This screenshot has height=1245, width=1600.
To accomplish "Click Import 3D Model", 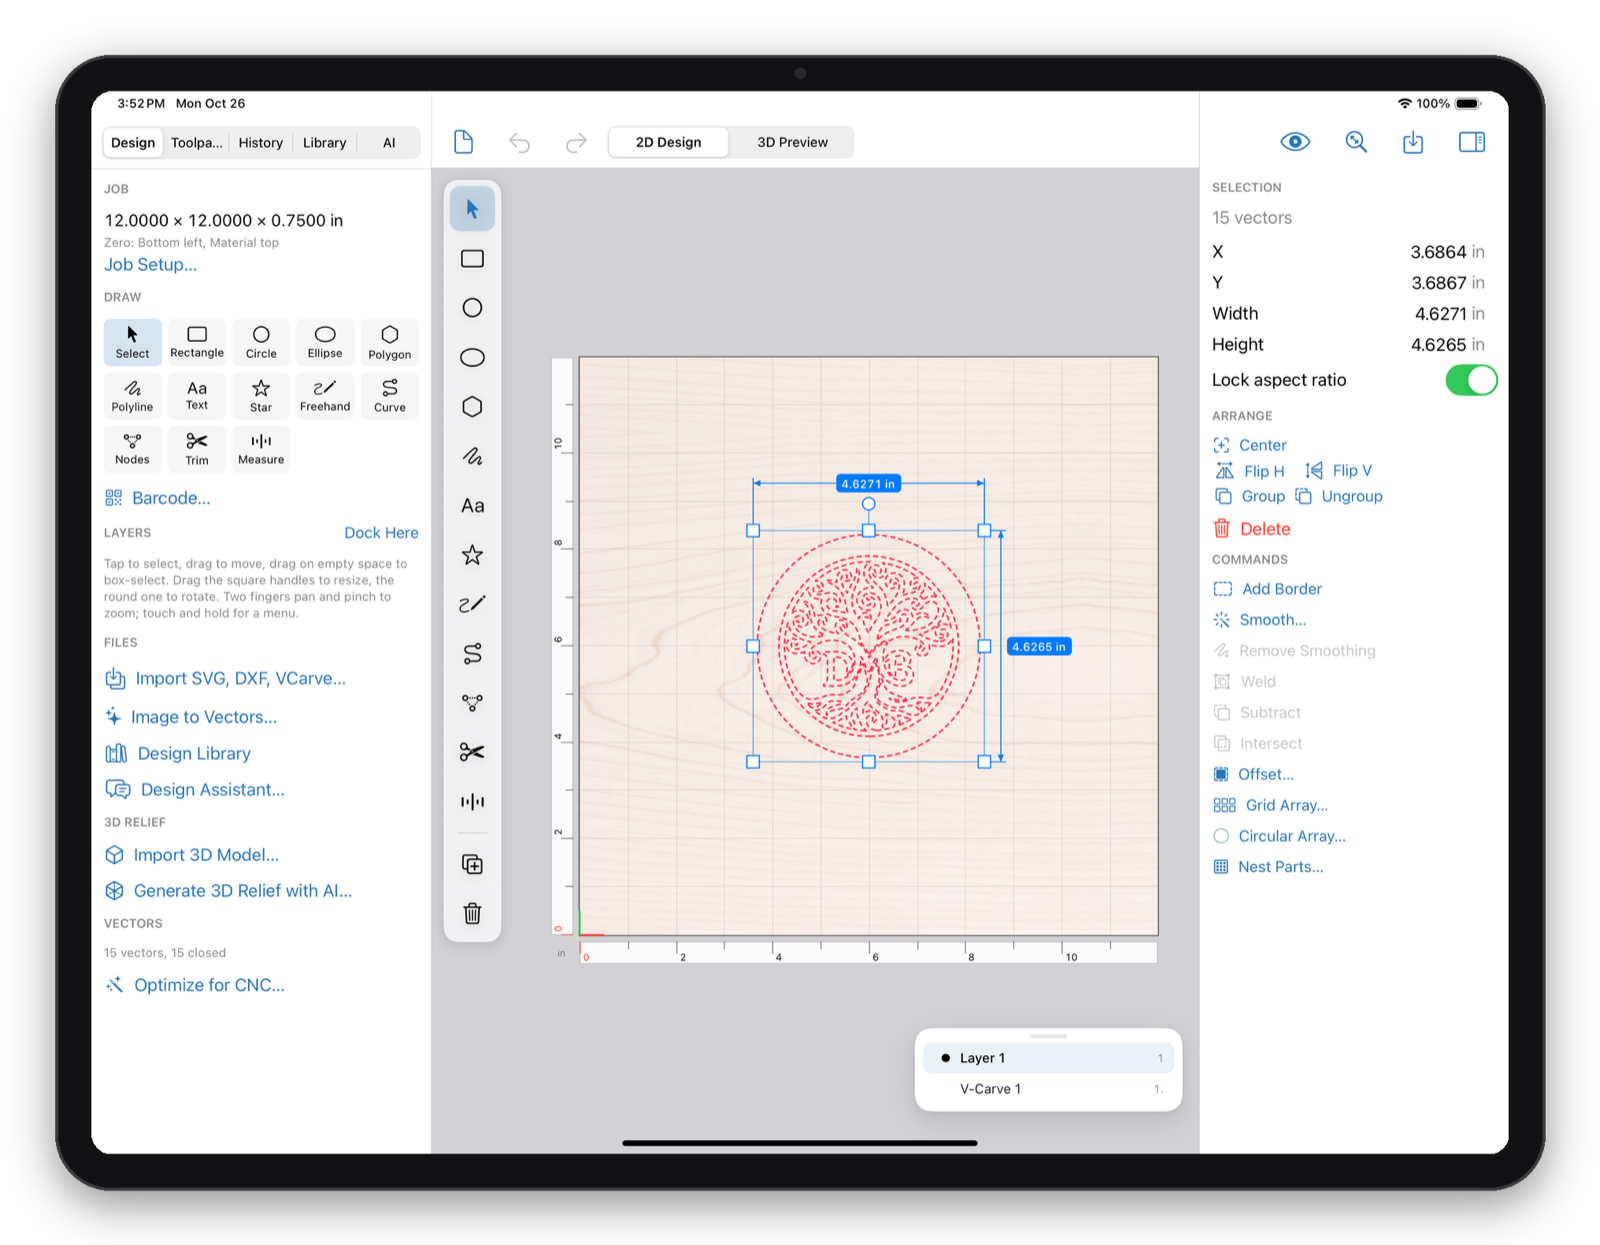I will tap(192, 855).
